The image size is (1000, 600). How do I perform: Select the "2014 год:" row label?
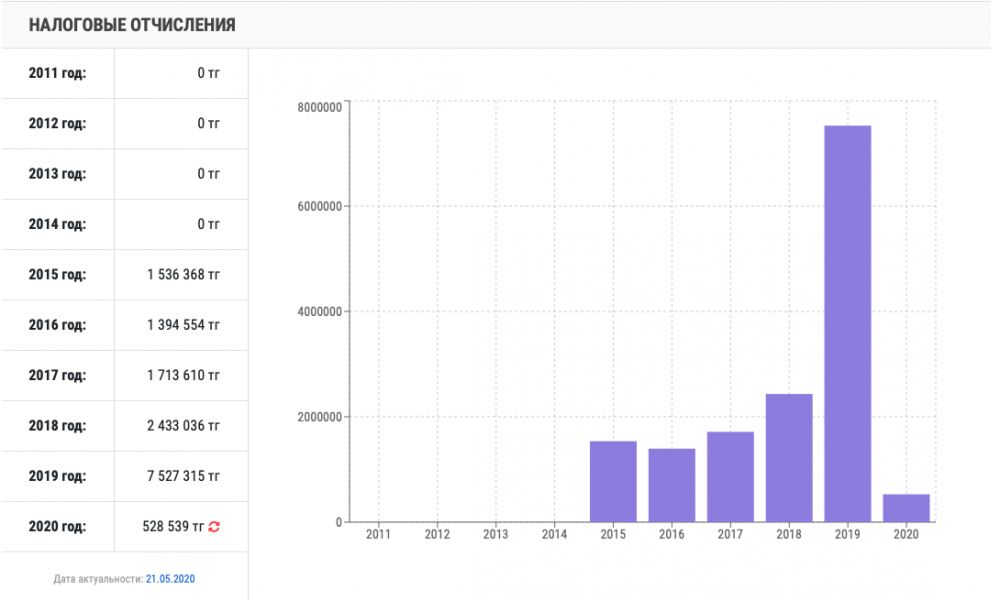tap(57, 224)
